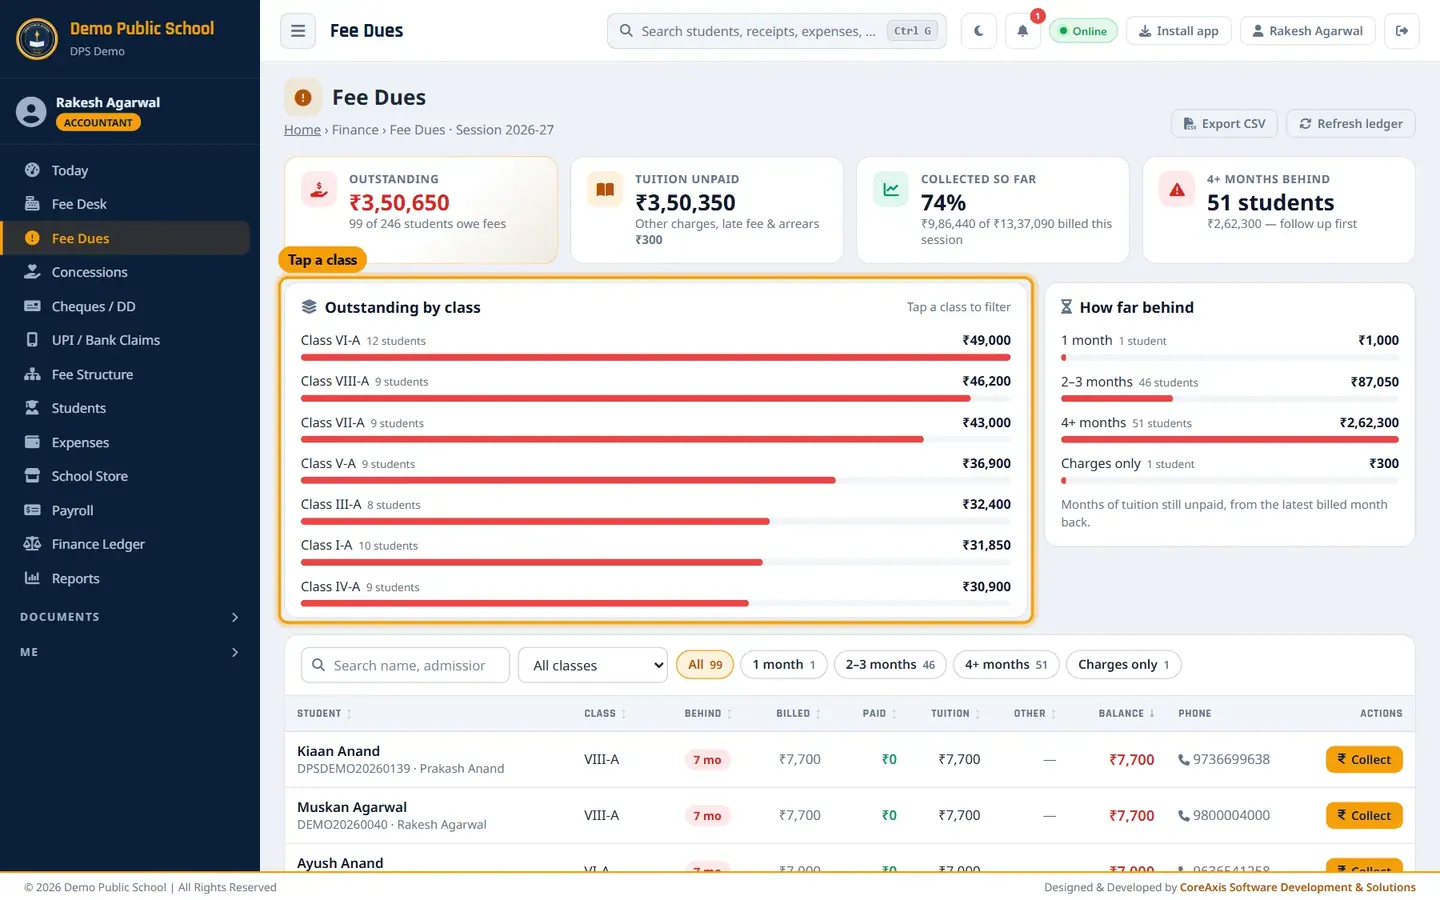This screenshot has width=1440, height=900.
Task: Click the Export CSV button
Action: pyautogui.click(x=1224, y=124)
